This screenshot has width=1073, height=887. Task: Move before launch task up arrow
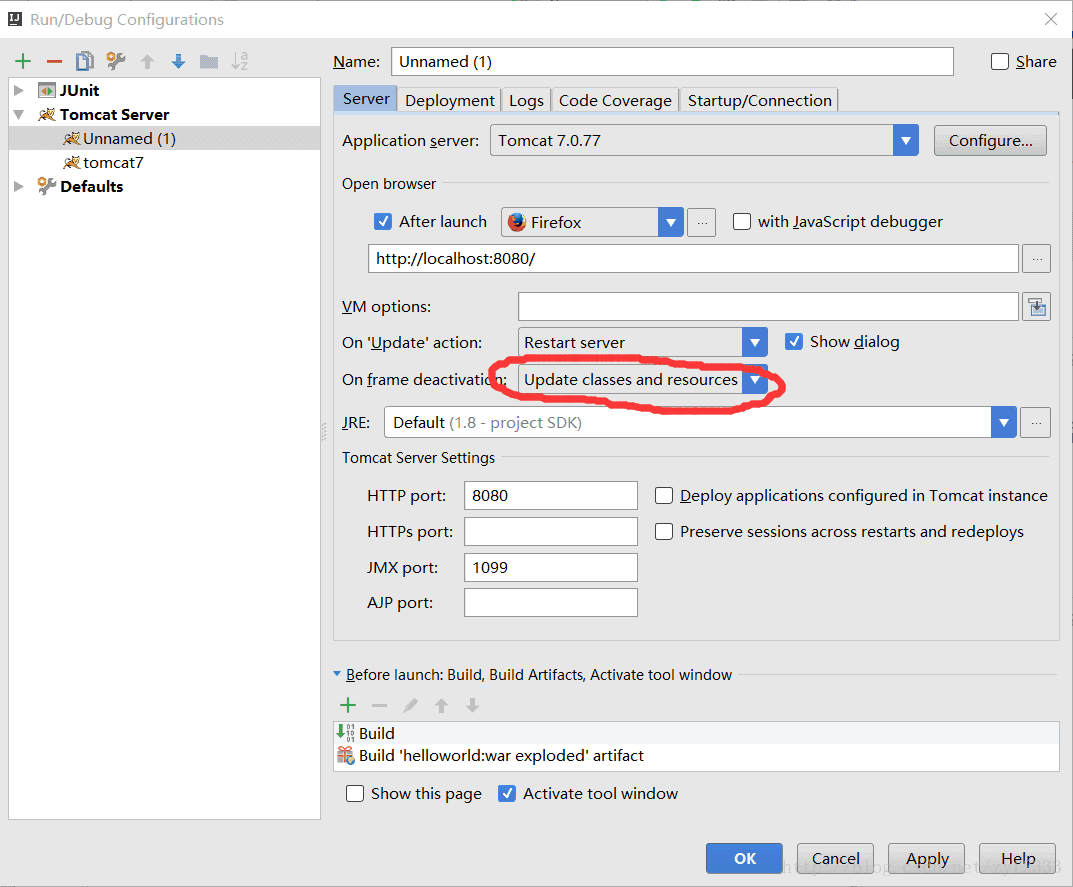click(x=441, y=705)
